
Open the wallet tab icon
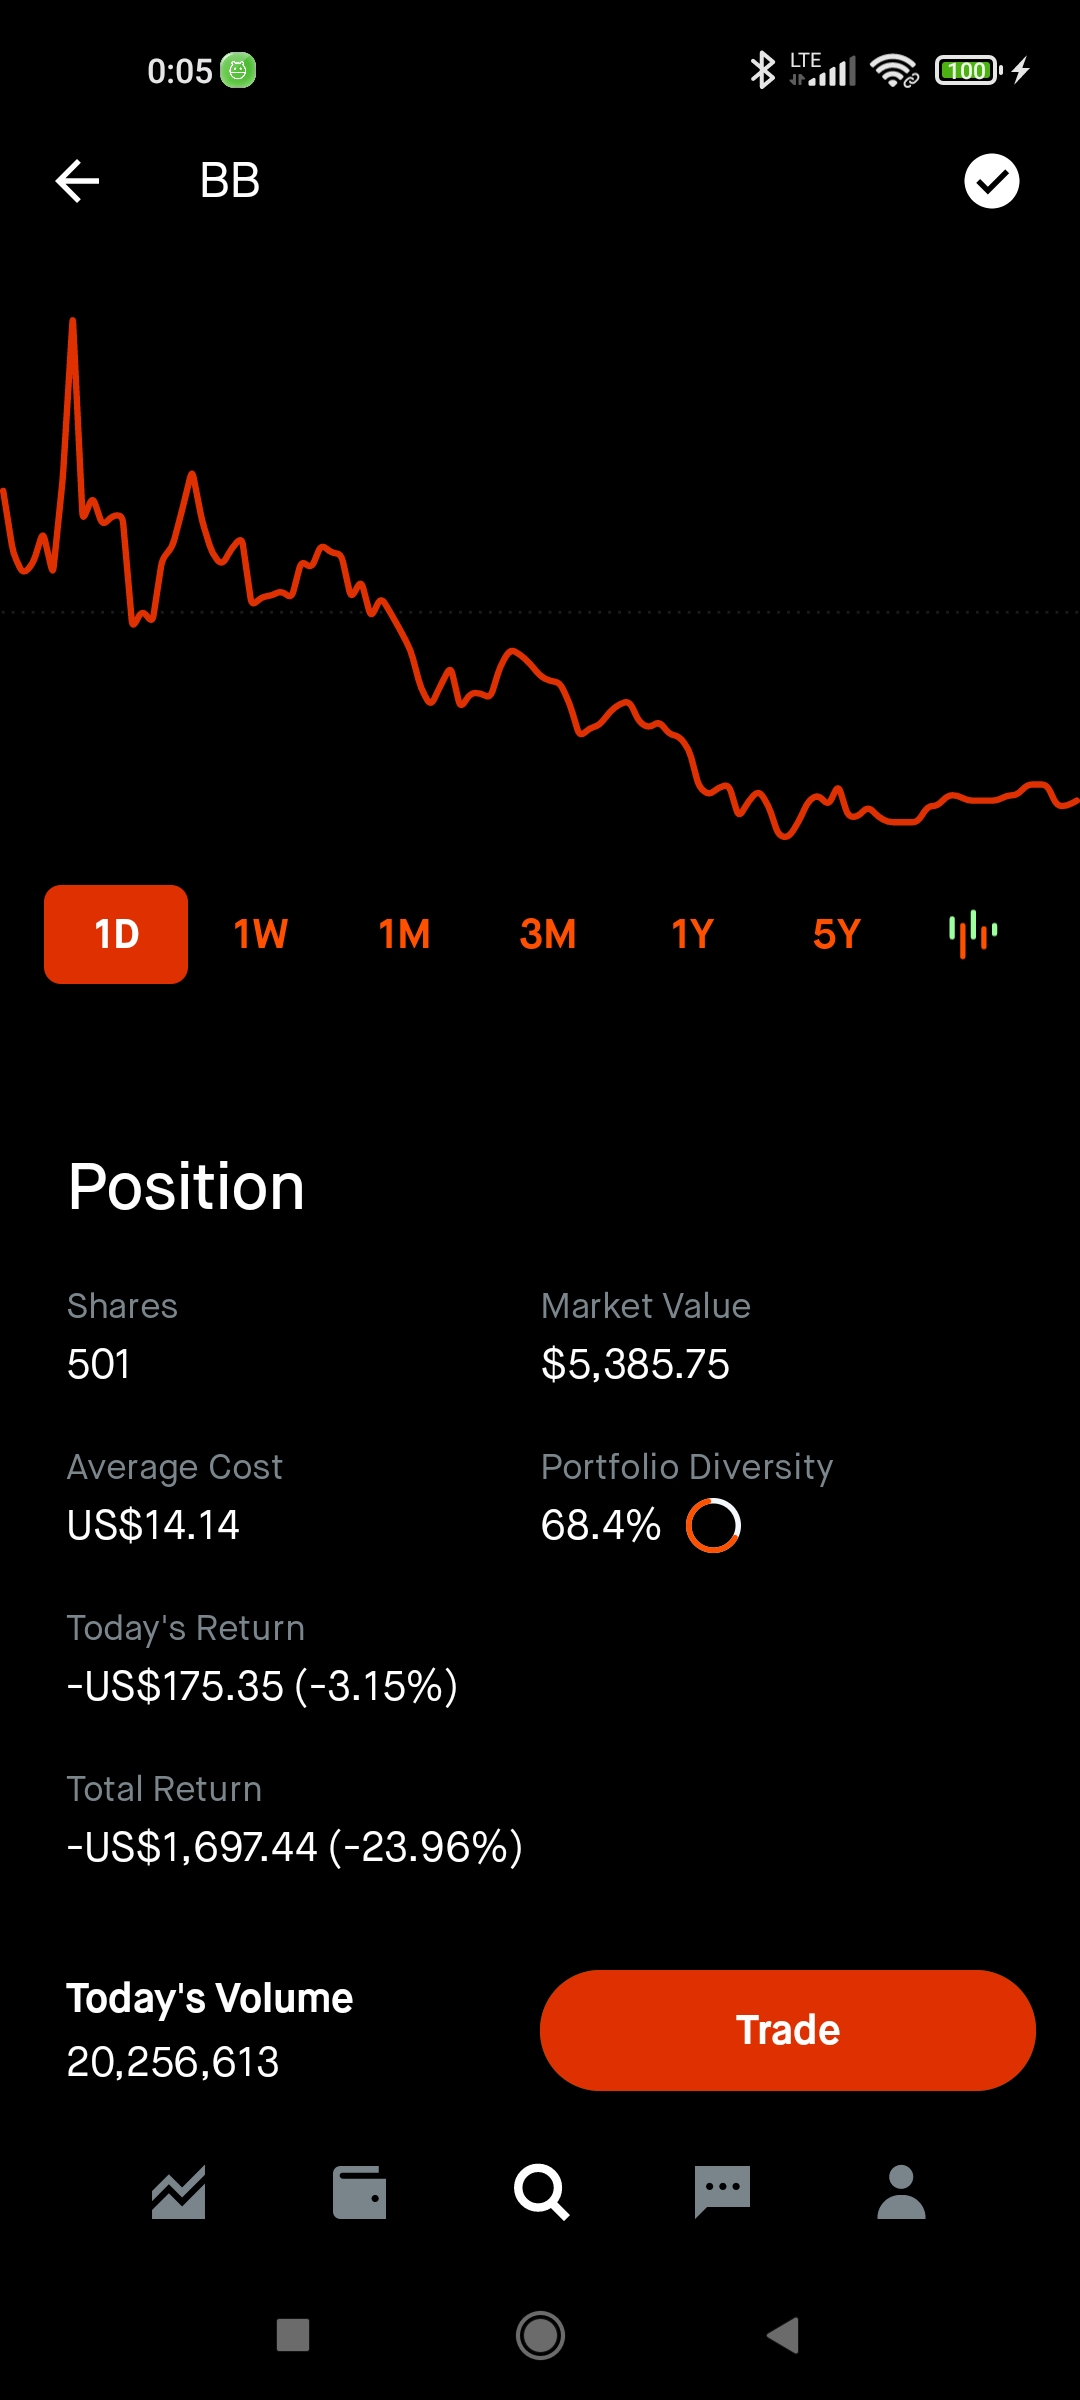click(x=360, y=2192)
